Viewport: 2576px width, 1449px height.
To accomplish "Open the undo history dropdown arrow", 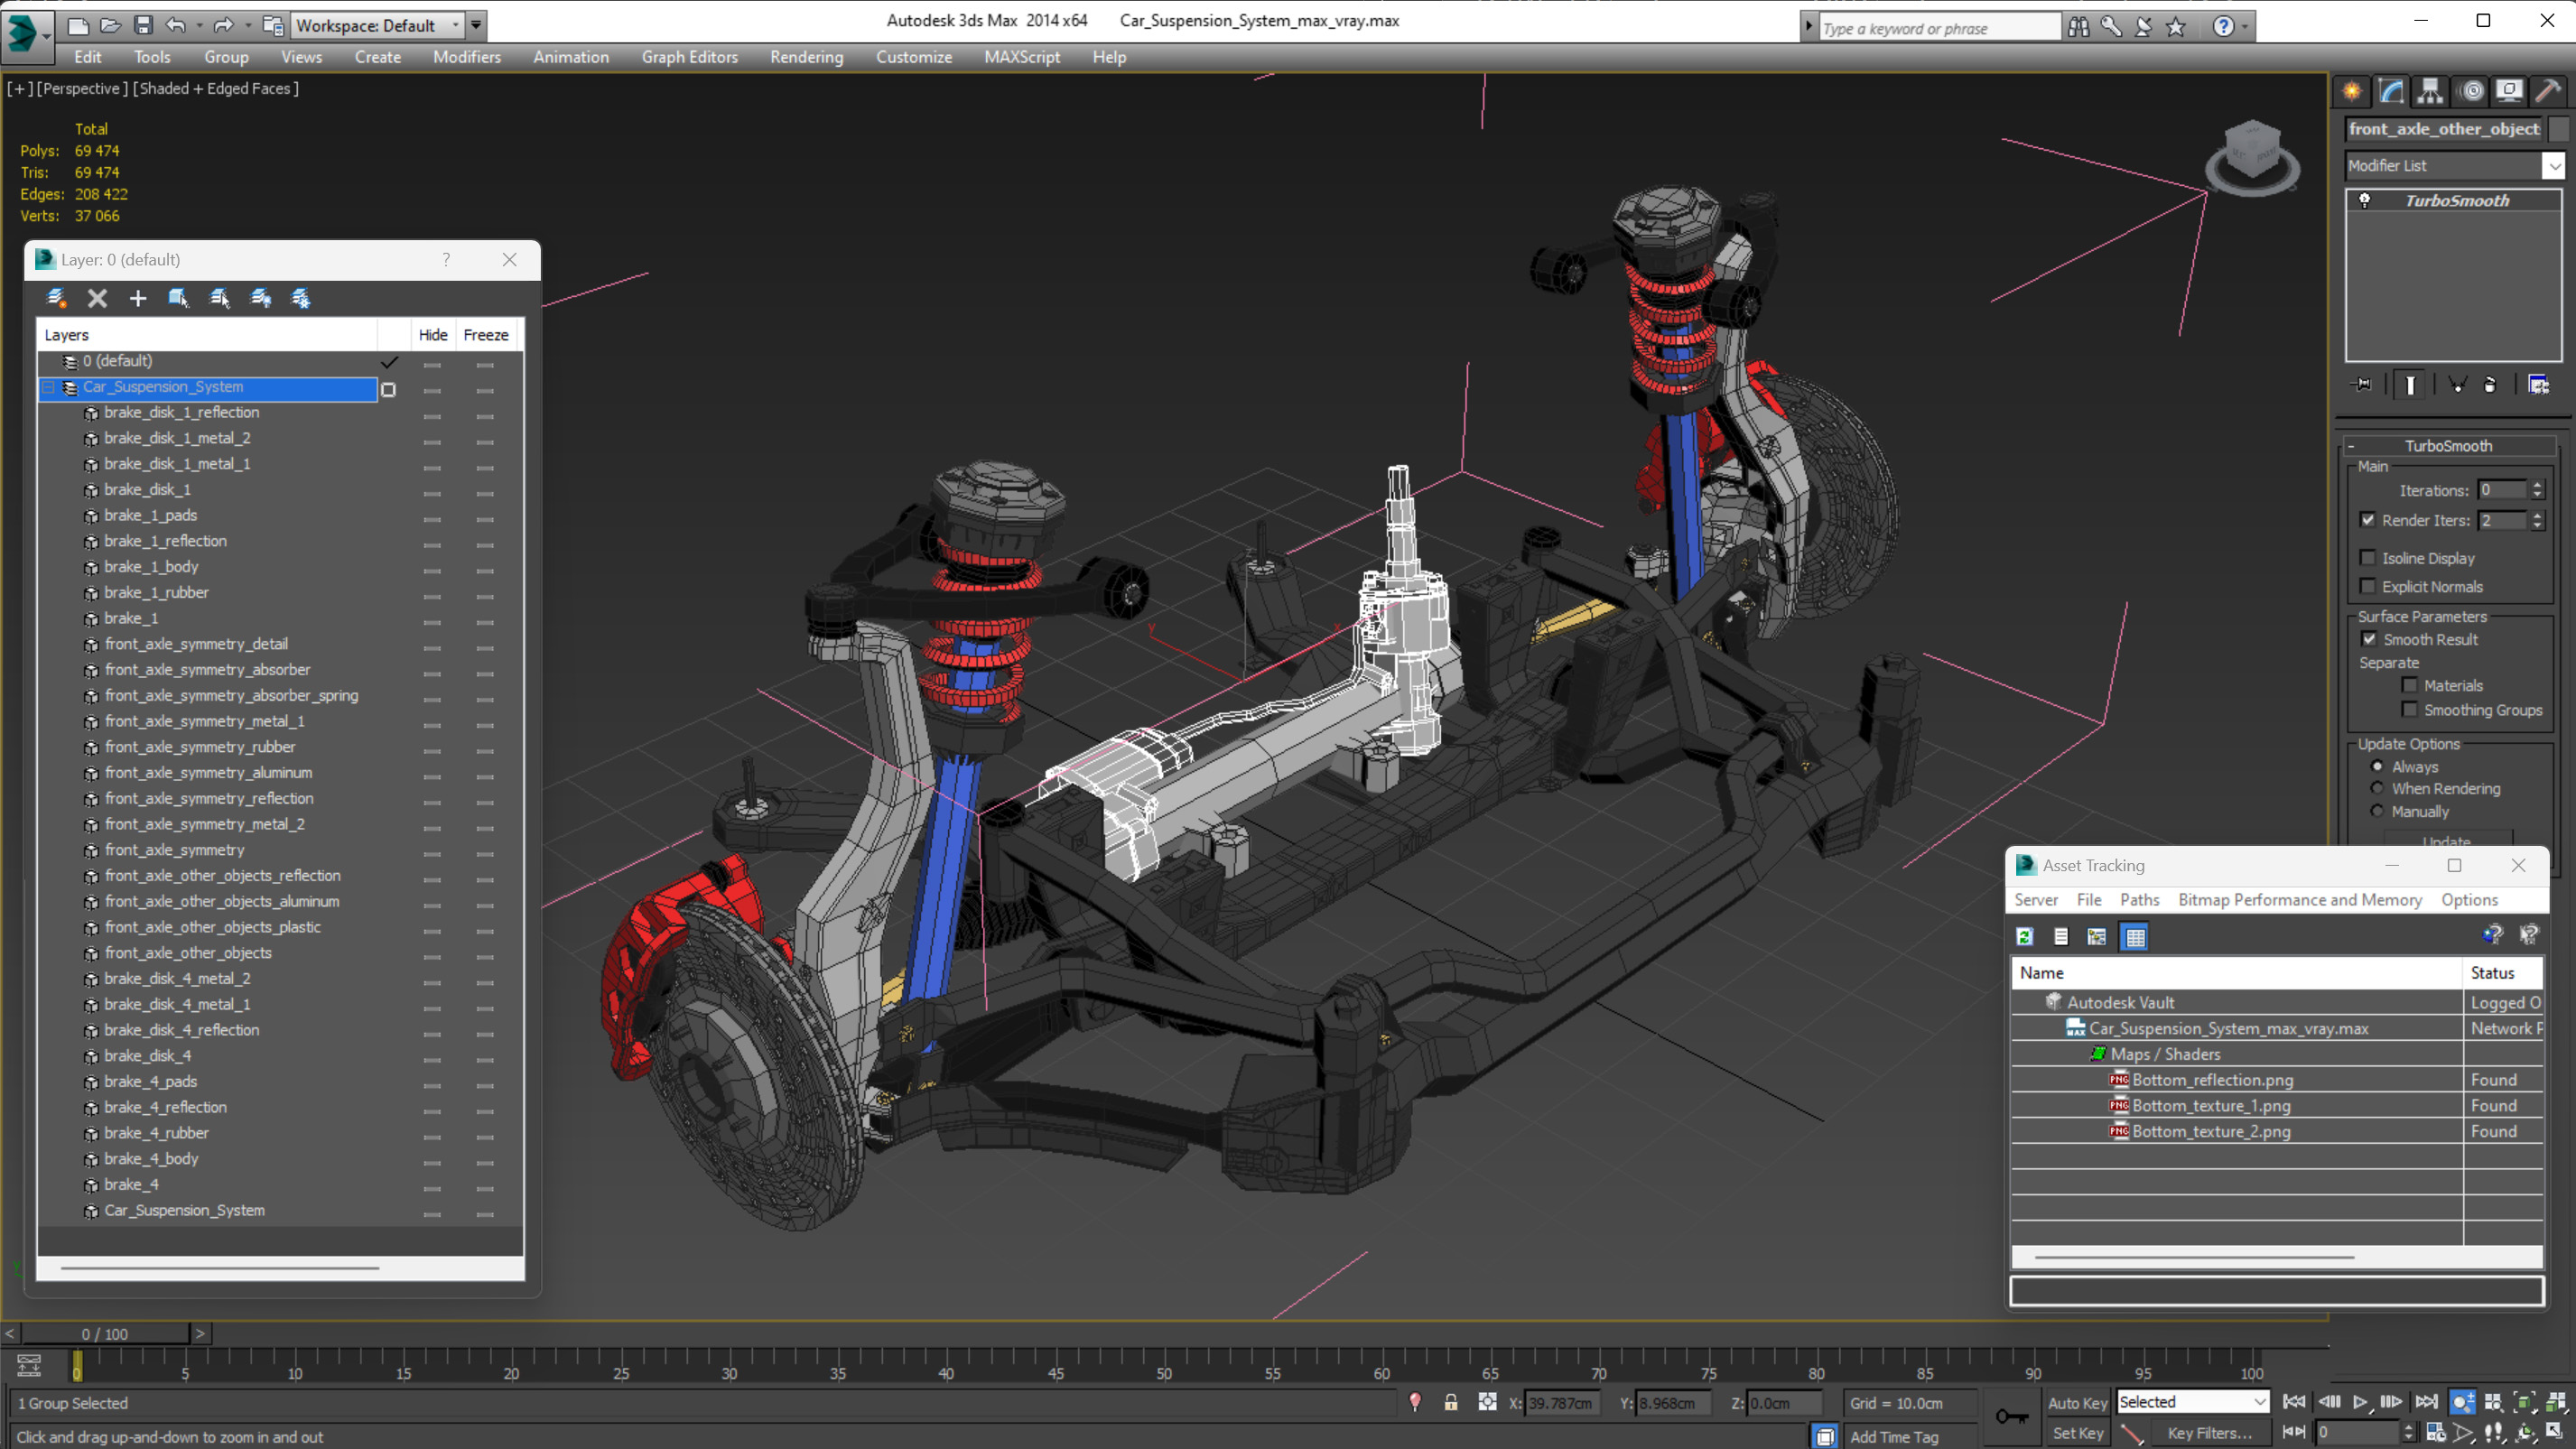I will (199, 26).
